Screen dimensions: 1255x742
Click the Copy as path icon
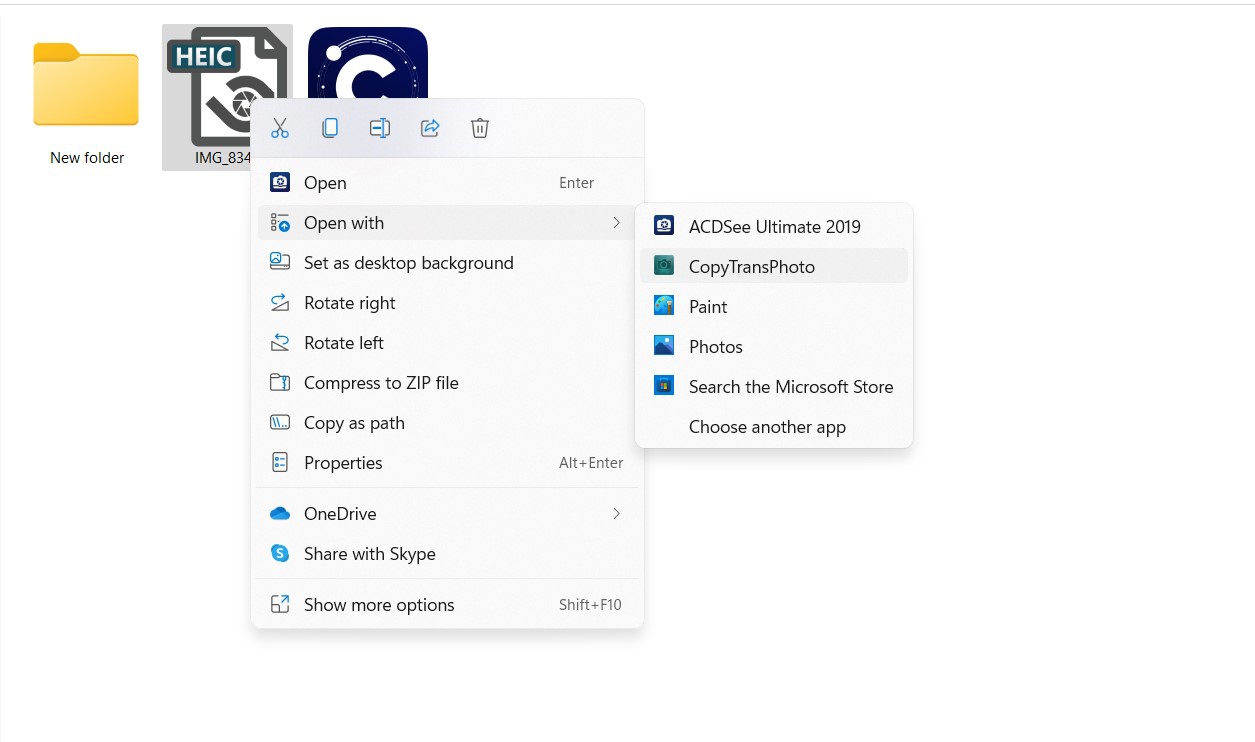tap(280, 422)
